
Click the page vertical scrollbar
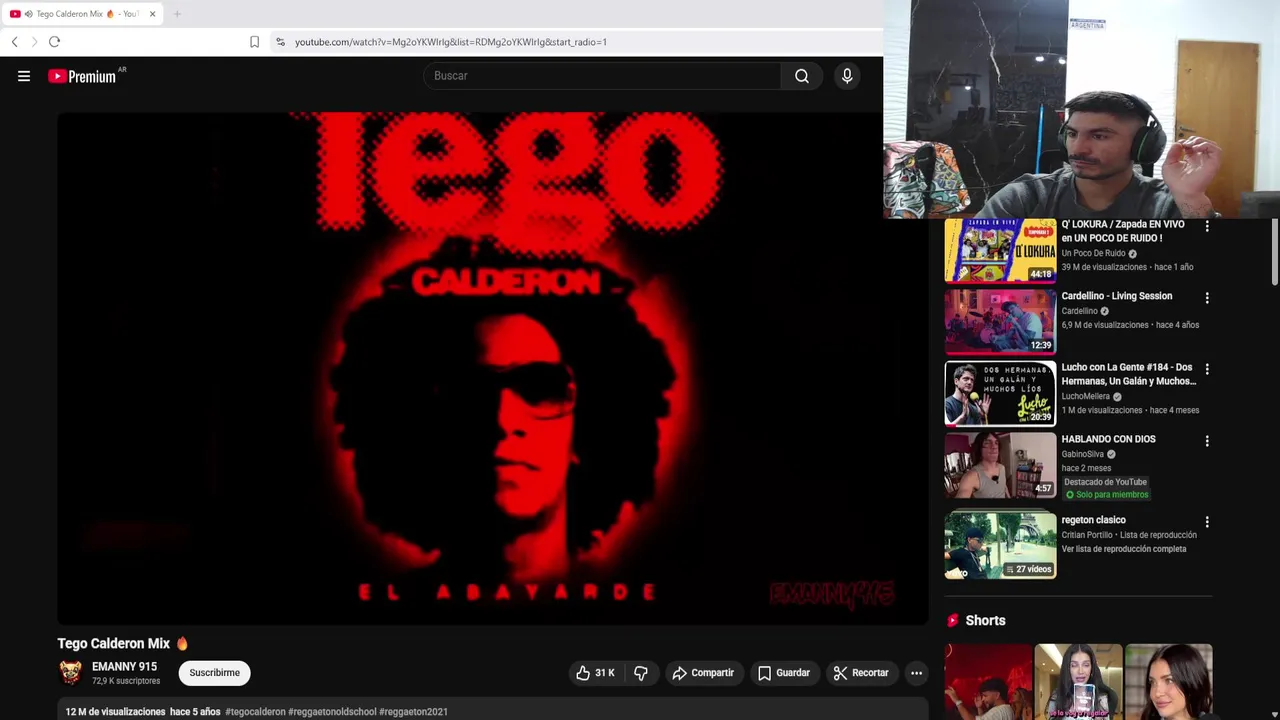tap(1274, 250)
